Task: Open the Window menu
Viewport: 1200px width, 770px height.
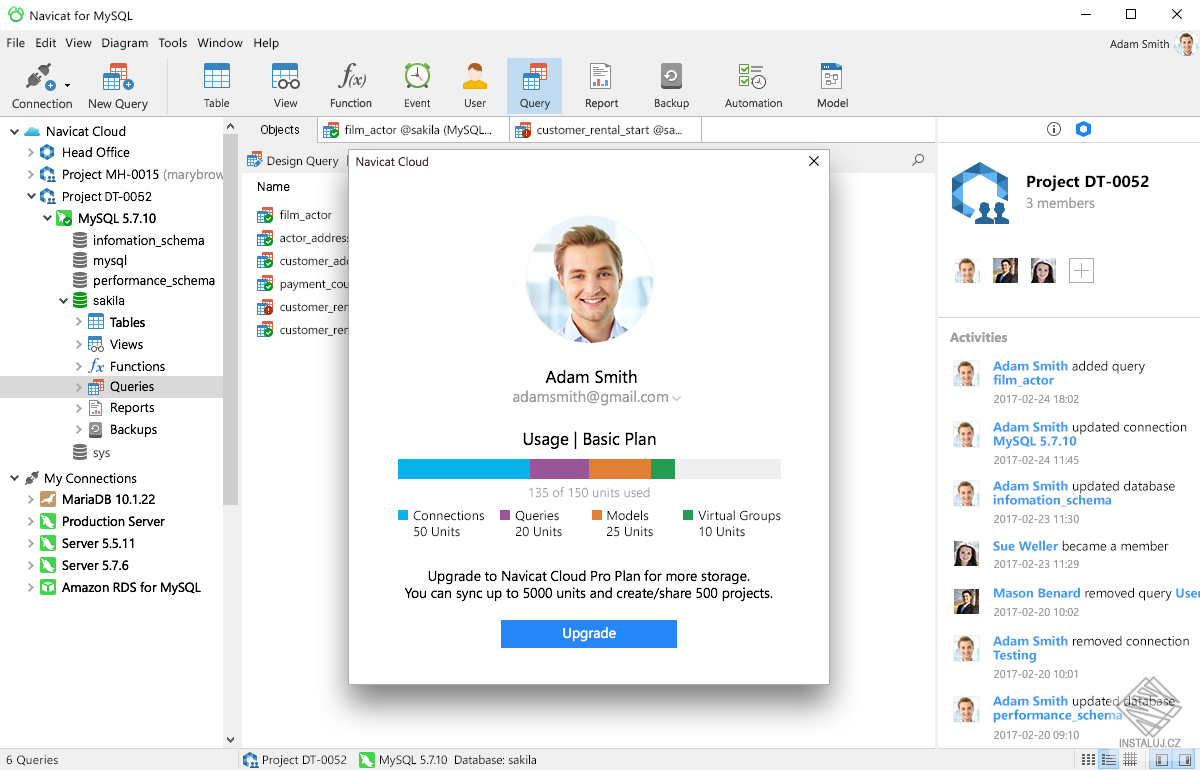Action: (x=220, y=43)
